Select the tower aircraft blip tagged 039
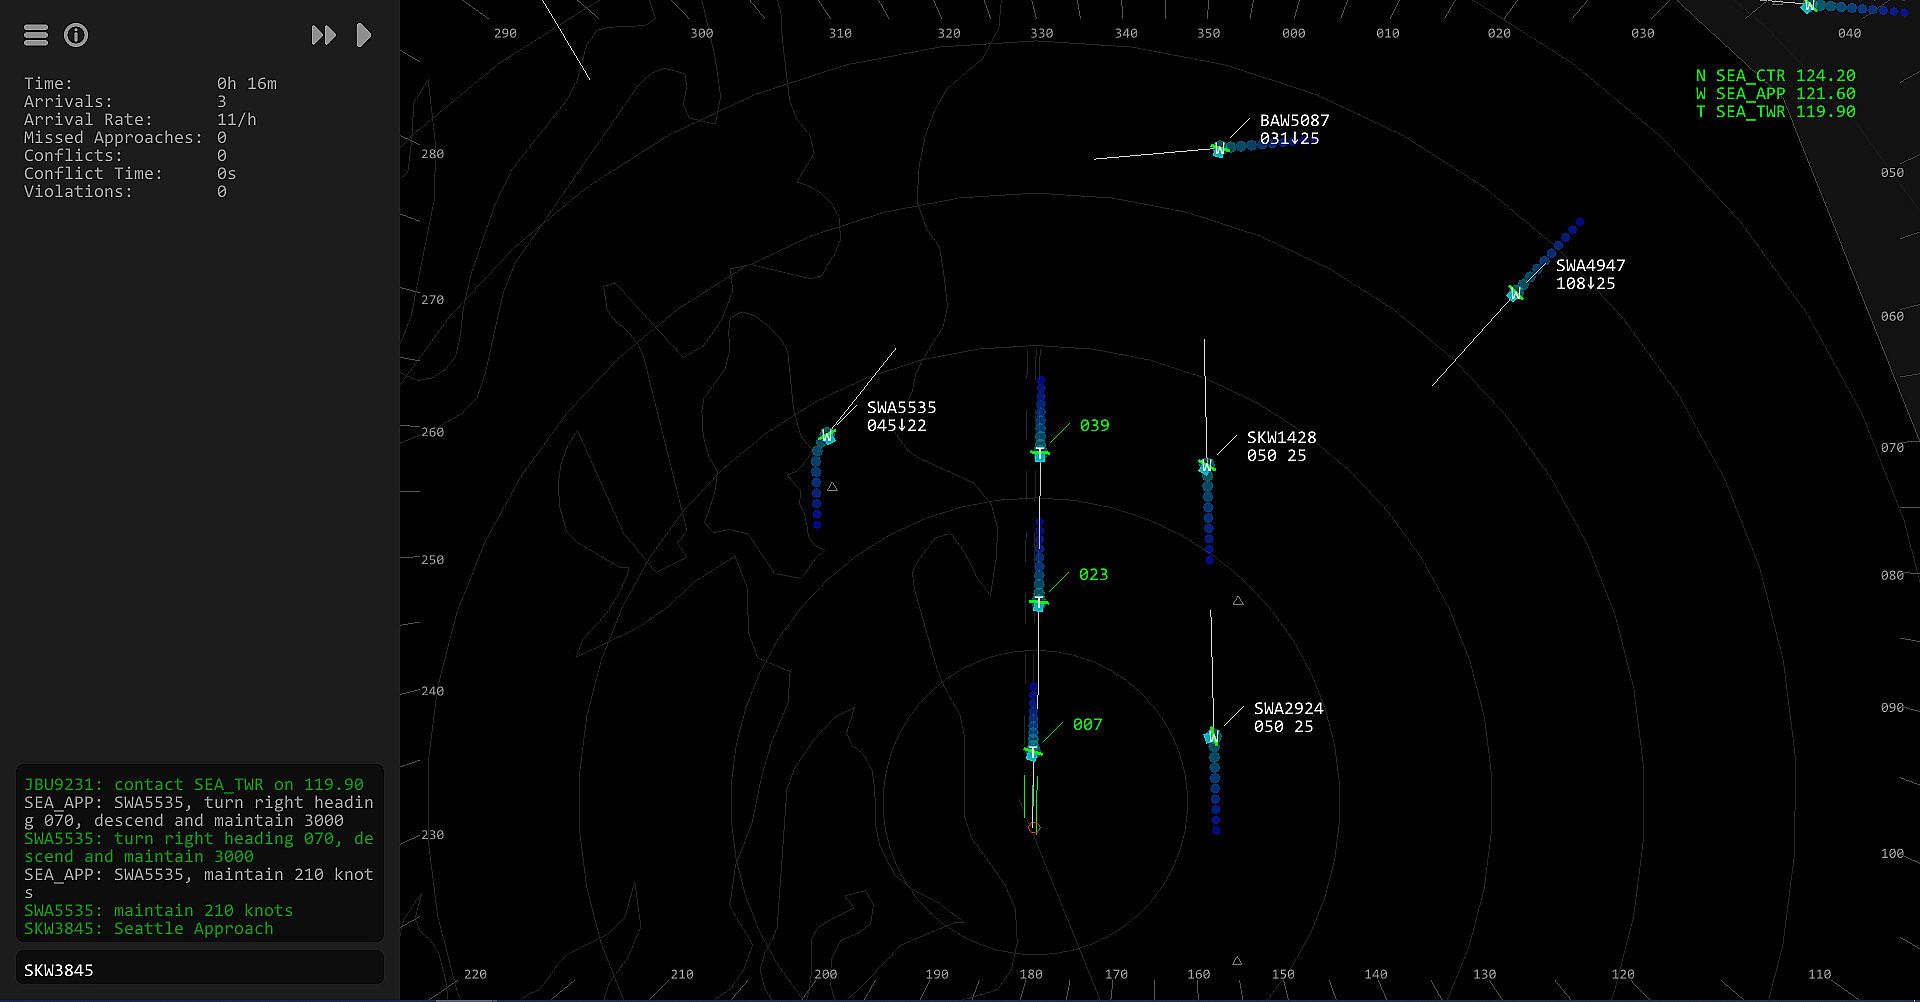Screen dimensions: 1920x1002 1040,454
